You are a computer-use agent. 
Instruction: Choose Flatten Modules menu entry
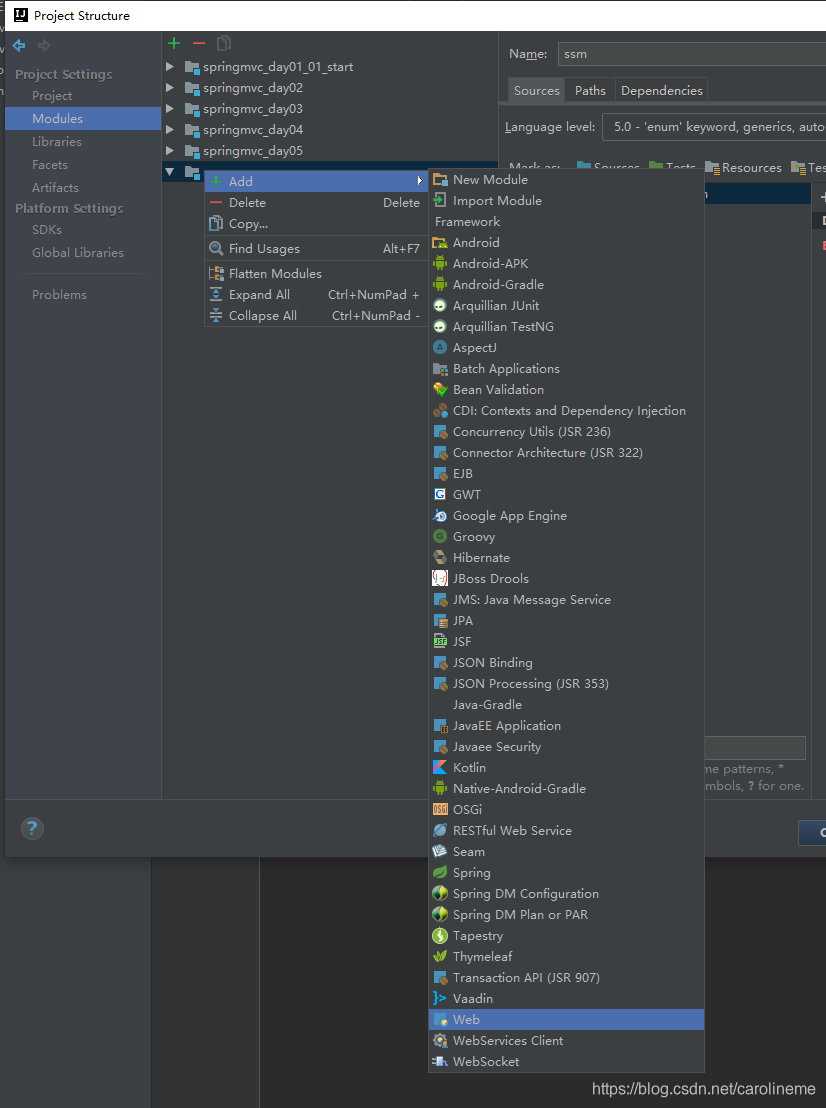coord(317,273)
